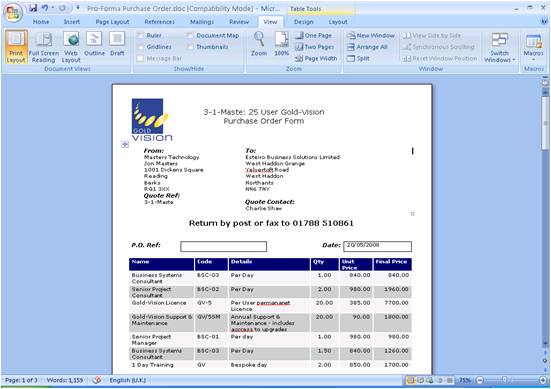Enable the Document Map checkbox

[190, 35]
